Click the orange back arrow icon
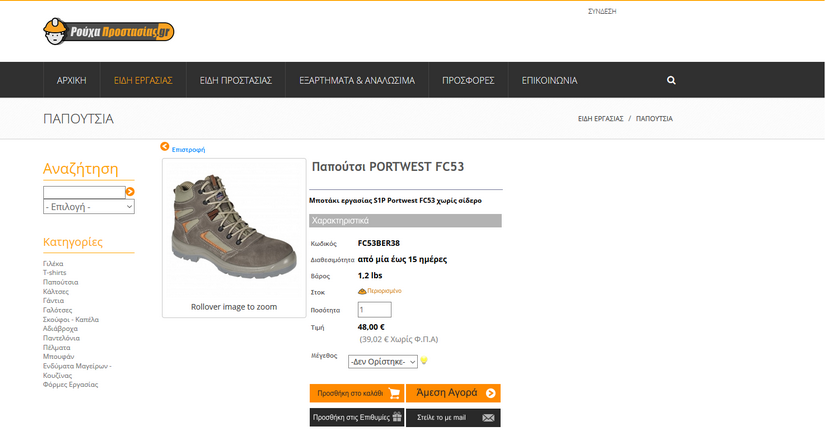 (165, 147)
